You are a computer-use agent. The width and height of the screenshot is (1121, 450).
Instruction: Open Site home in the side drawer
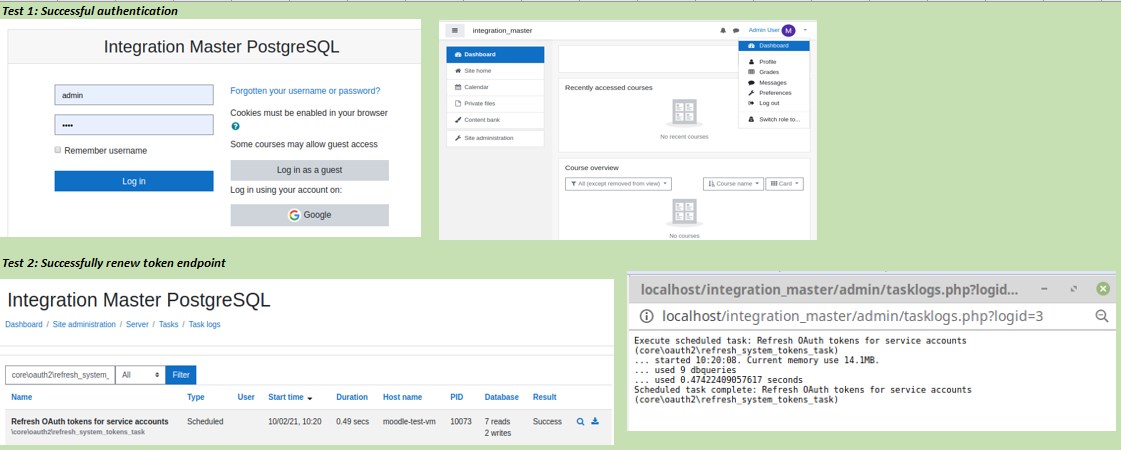tap(495, 71)
